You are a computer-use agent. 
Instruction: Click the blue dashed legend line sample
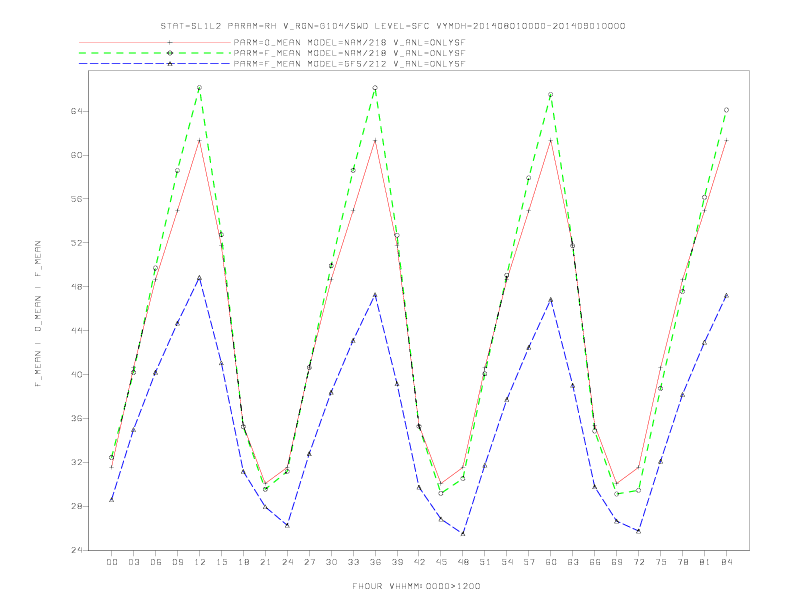coord(155,64)
